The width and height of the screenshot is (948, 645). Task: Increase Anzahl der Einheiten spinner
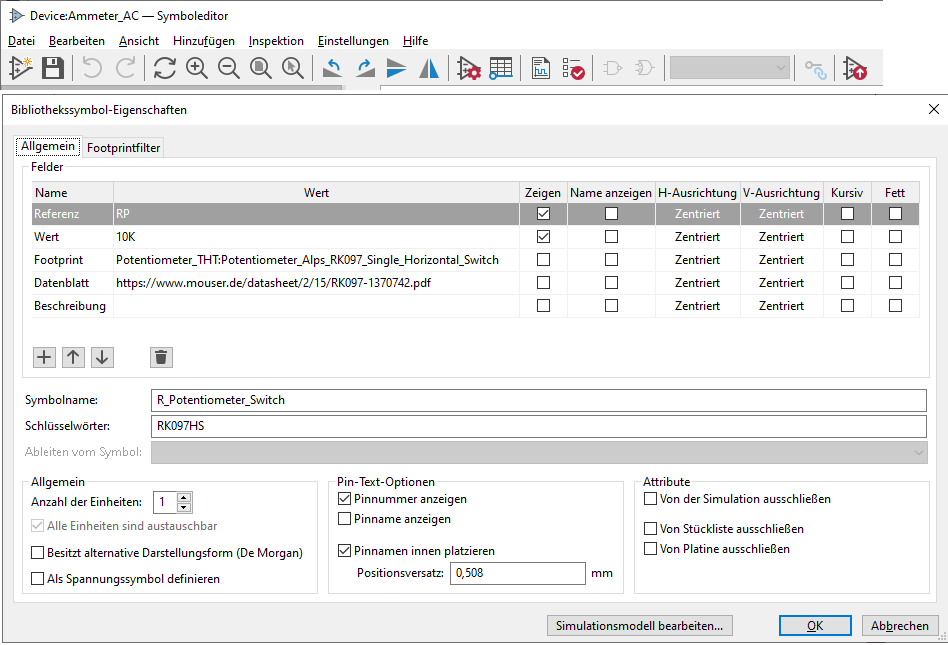184,498
